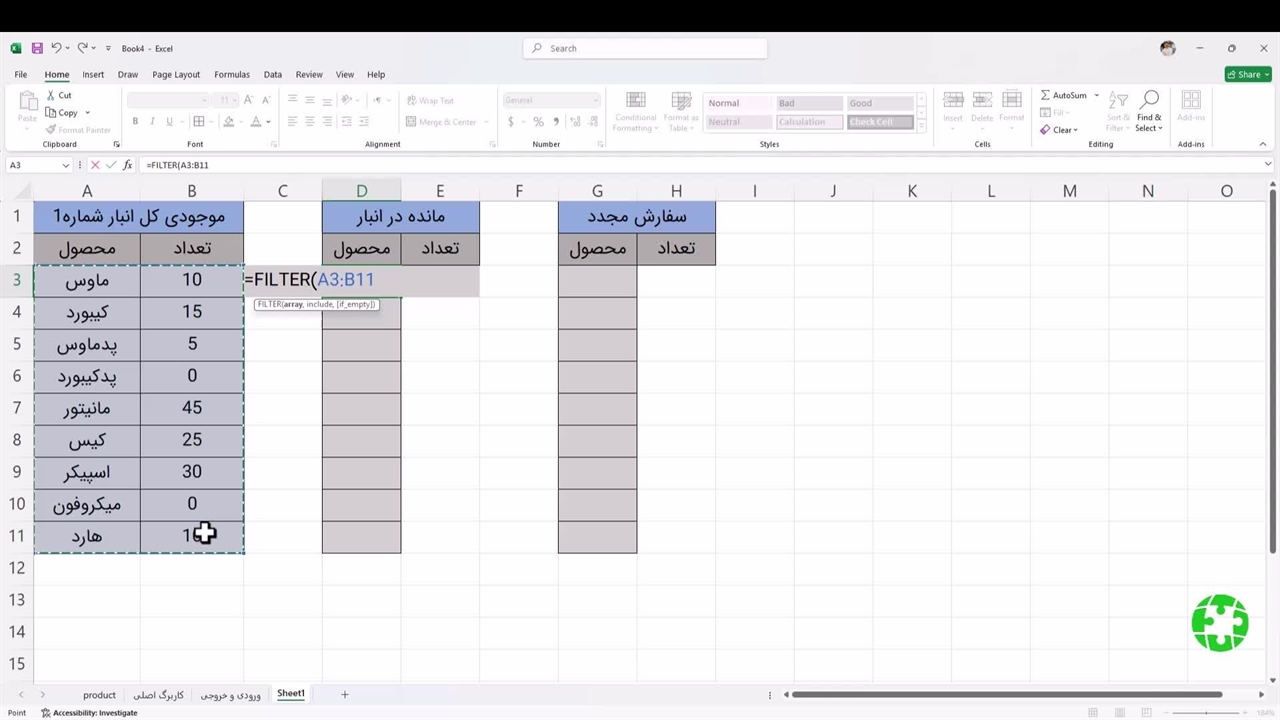The width and height of the screenshot is (1280, 720).
Task: Click the Save icon in title bar
Action: [37, 48]
